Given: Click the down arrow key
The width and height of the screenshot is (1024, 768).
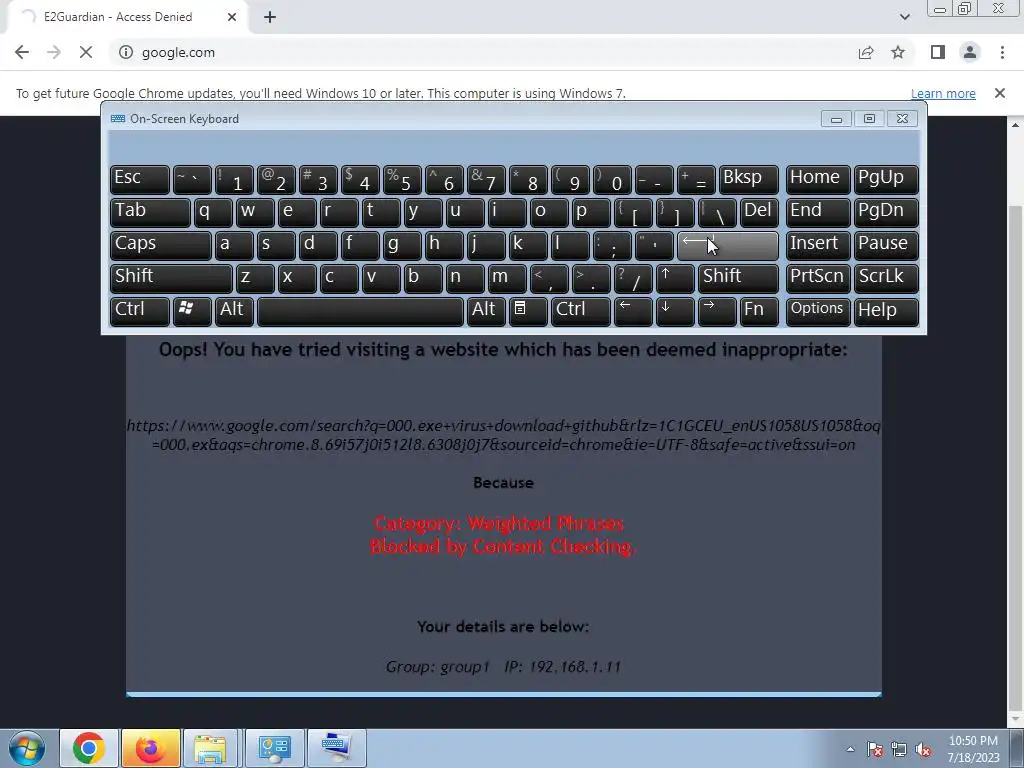Looking at the screenshot, I should pyautogui.click(x=675, y=311).
